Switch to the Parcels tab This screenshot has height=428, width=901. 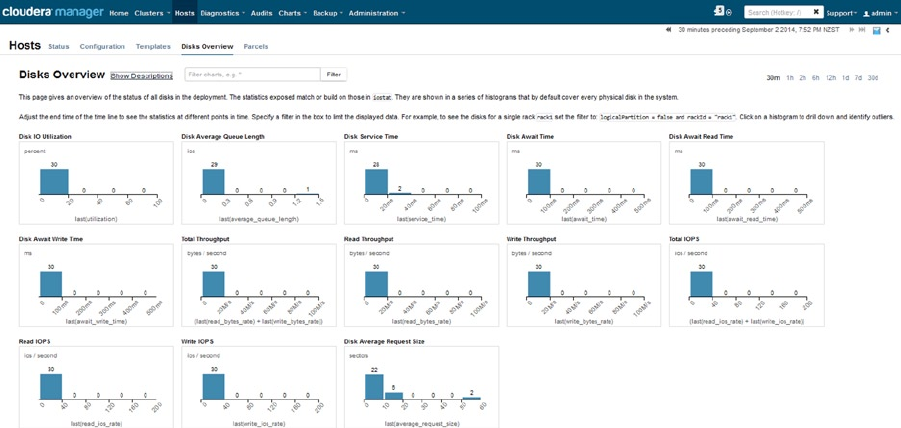click(256, 47)
